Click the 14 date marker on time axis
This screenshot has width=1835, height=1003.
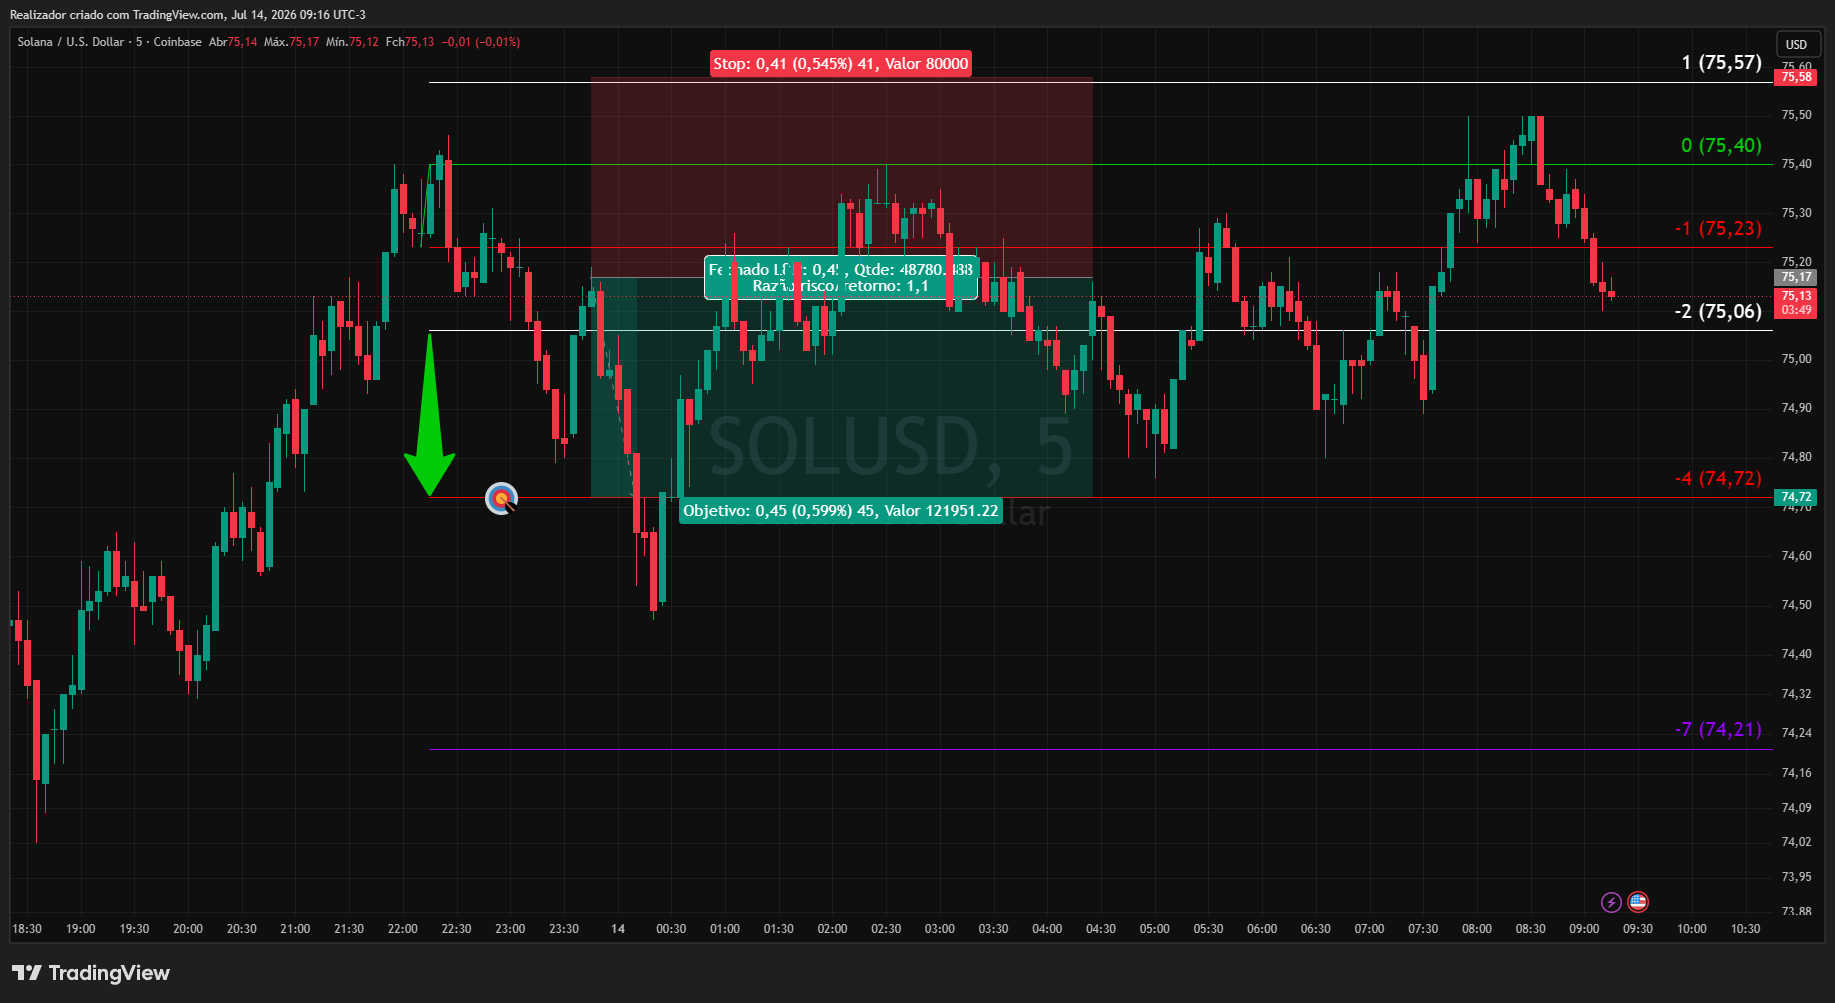pos(618,929)
